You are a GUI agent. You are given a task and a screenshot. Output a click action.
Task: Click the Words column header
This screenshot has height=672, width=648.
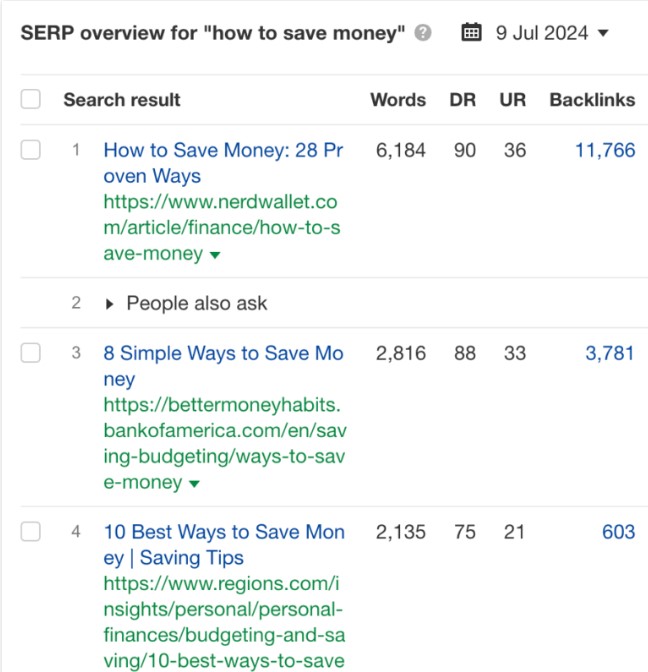pyautogui.click(x=398, y=100)
